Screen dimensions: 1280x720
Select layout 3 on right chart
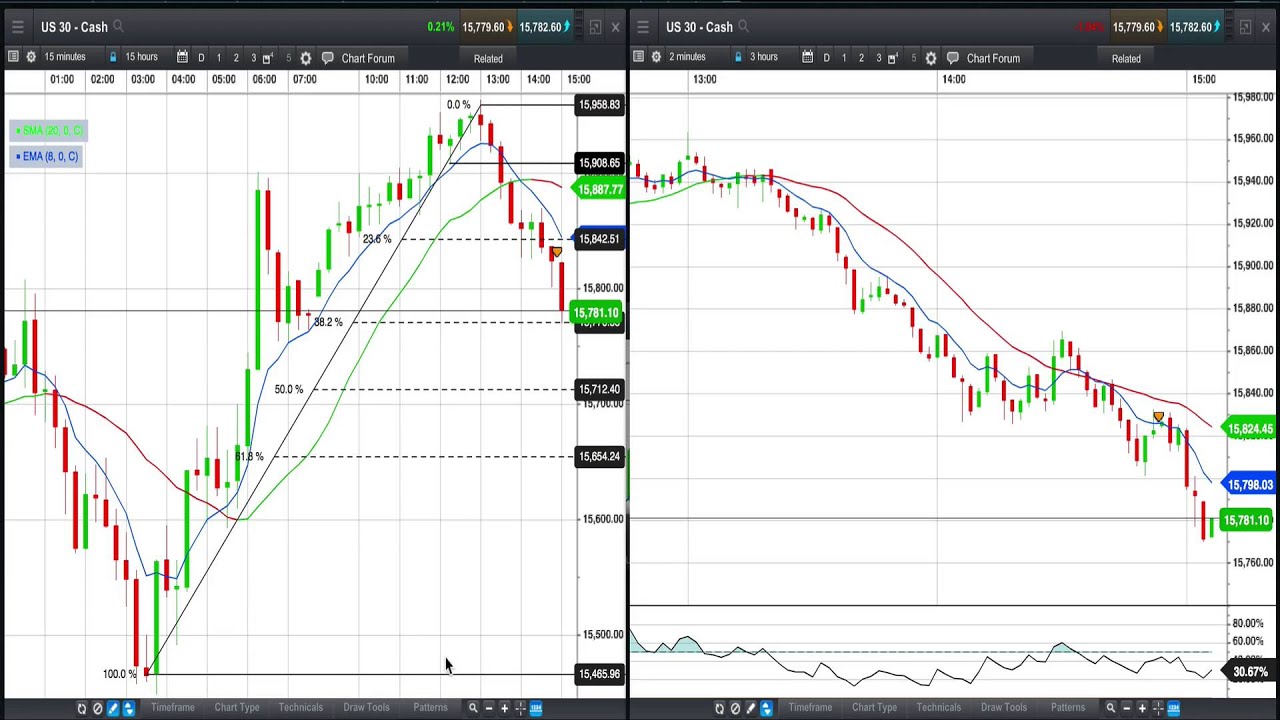tap(878, 58)
